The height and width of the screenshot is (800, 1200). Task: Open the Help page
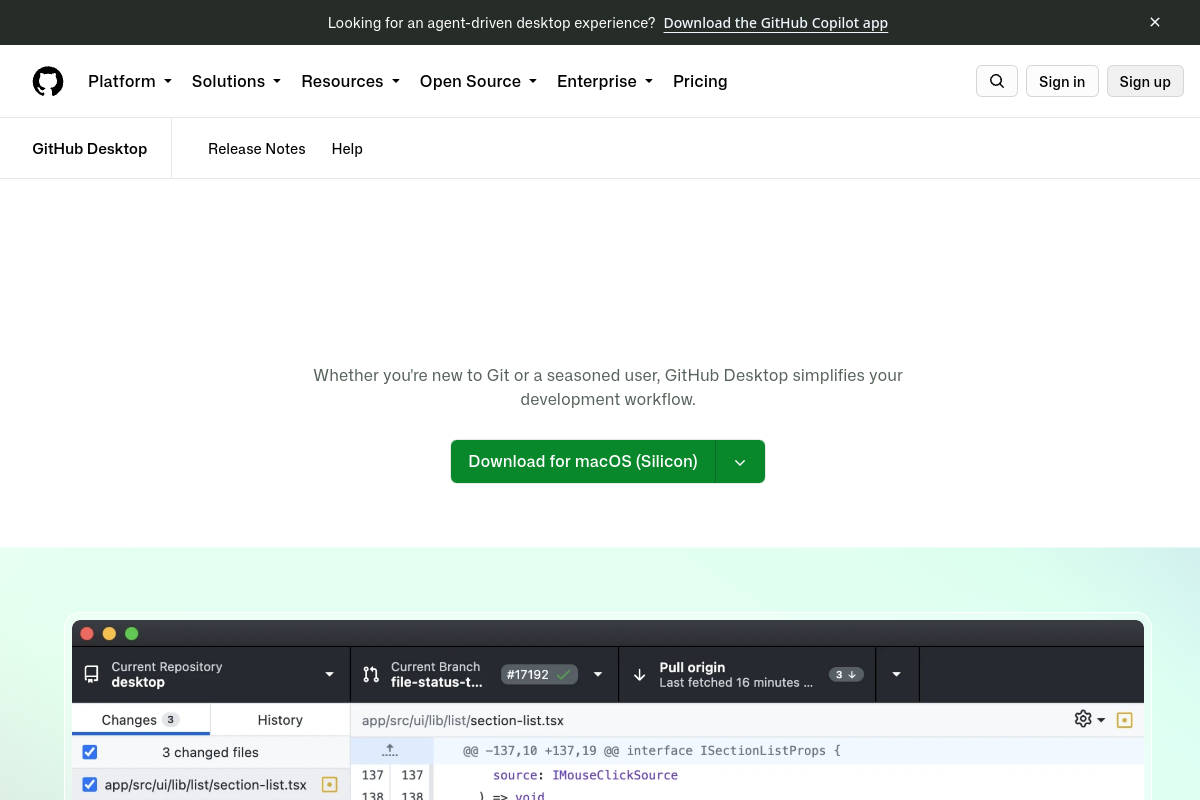pos(347,149)
